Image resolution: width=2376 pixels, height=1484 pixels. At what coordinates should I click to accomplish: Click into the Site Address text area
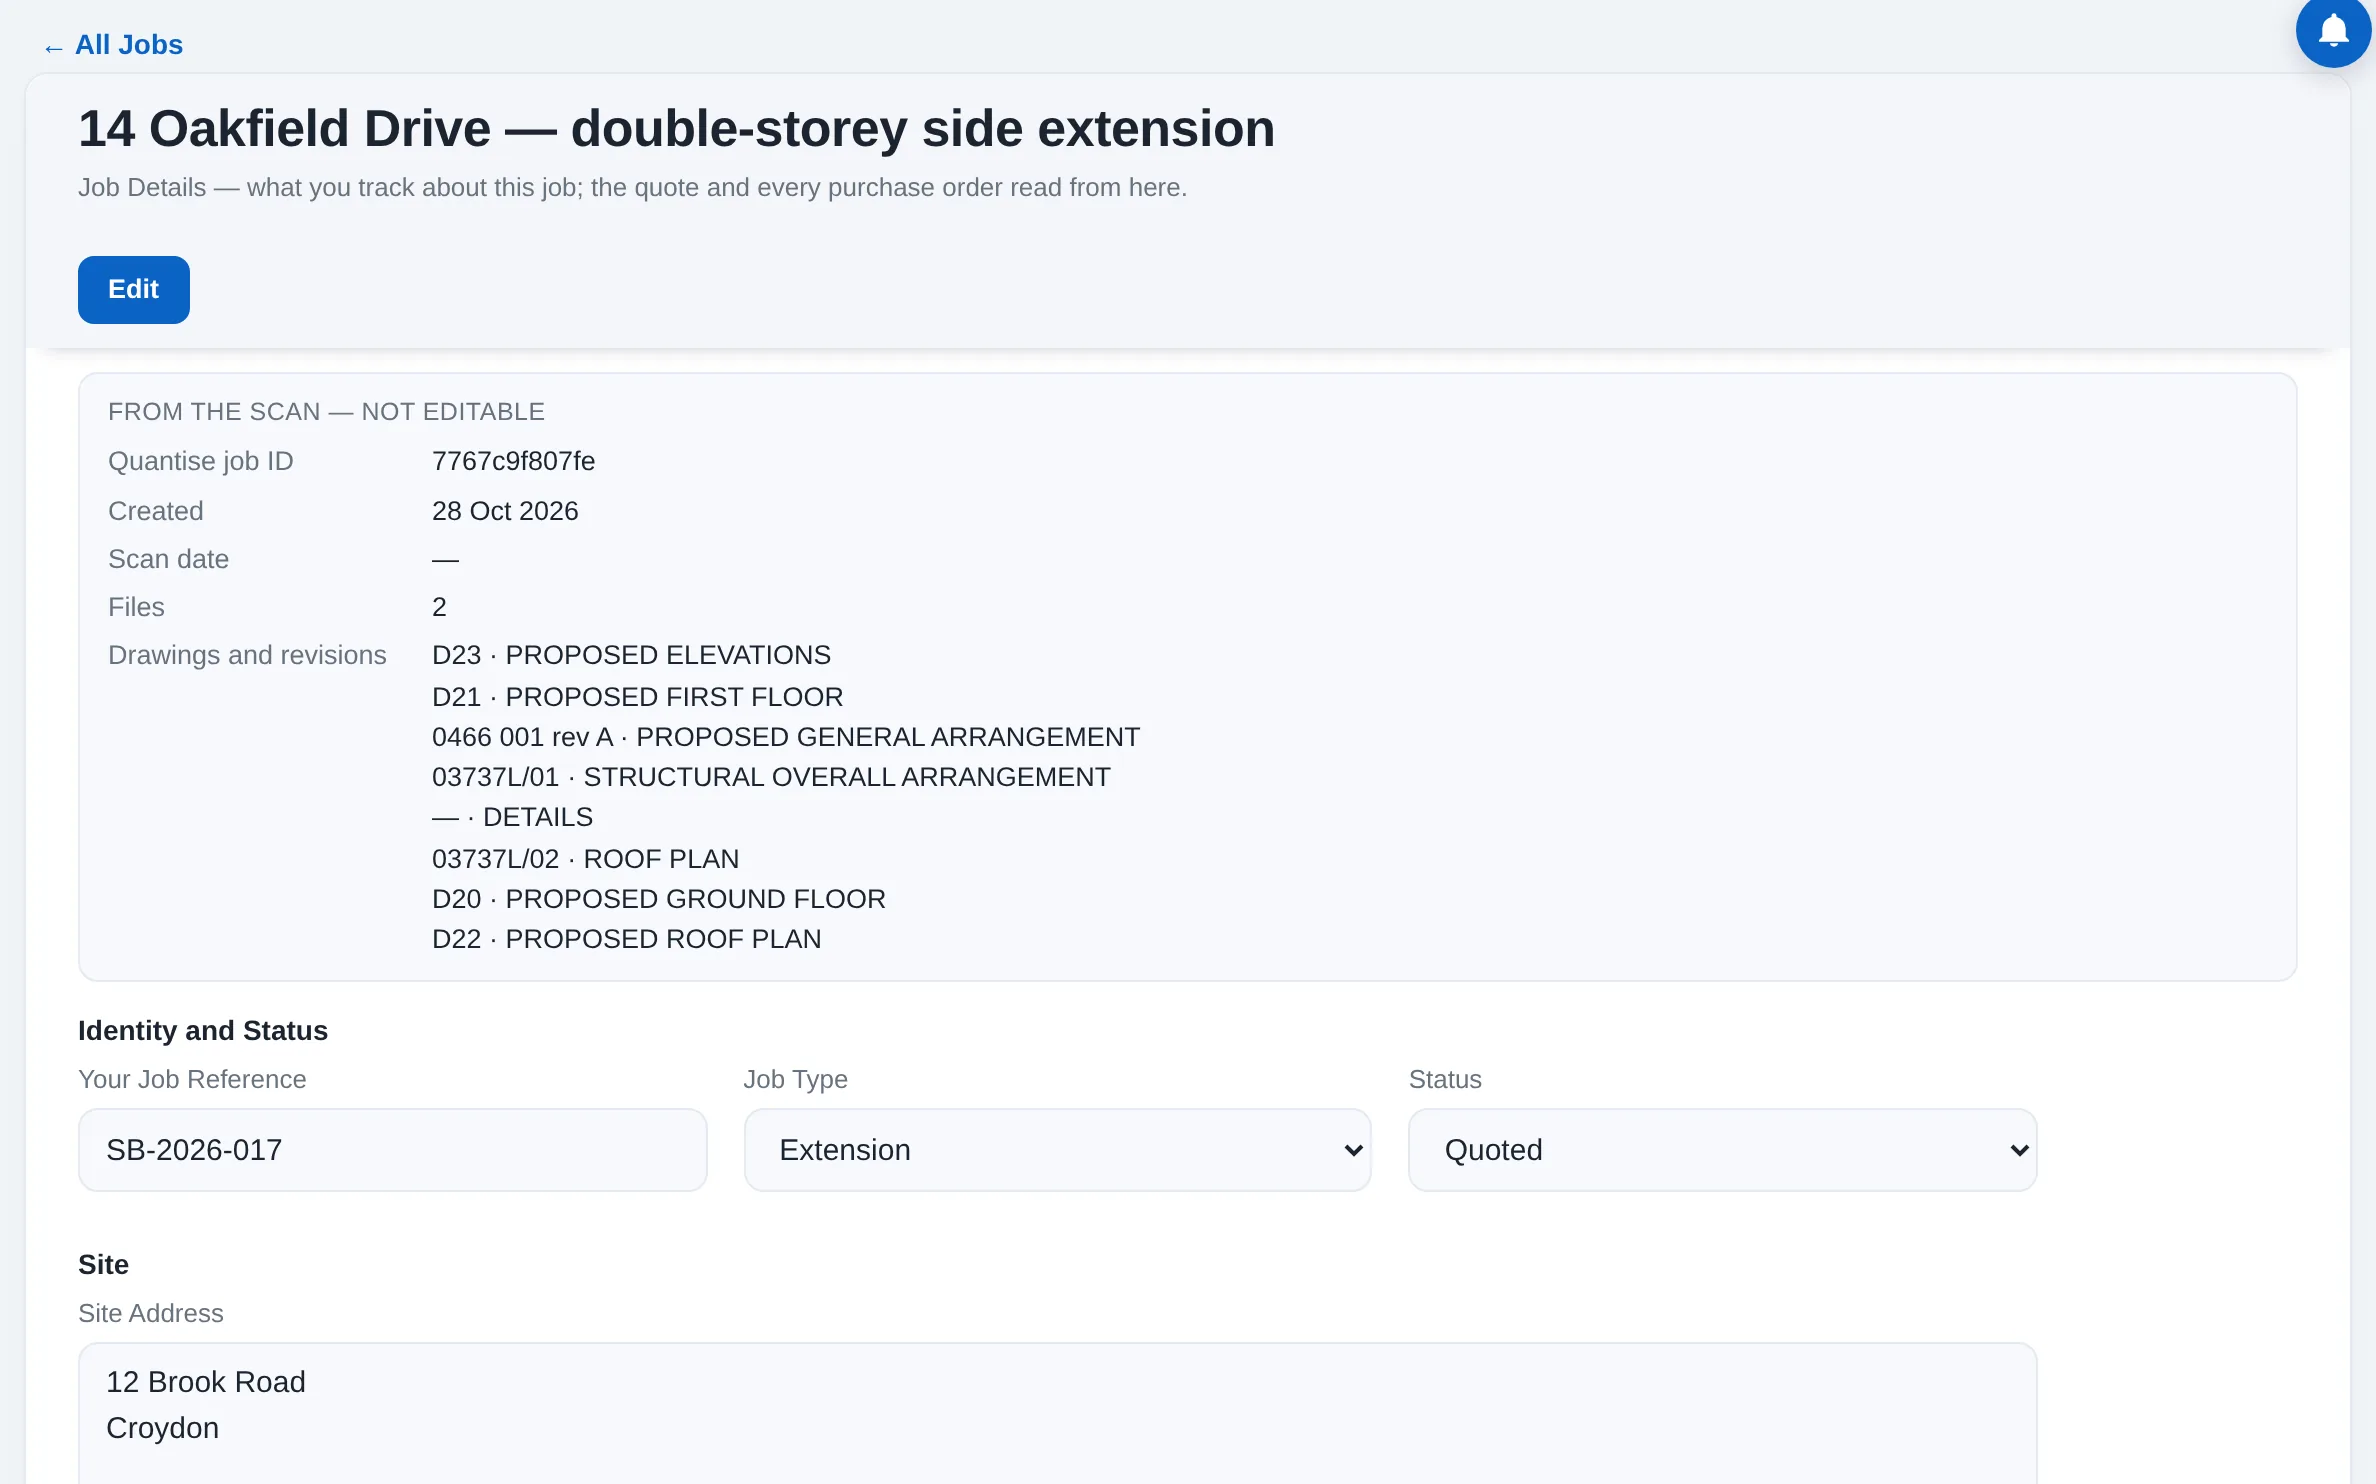pyautogui.click(x=1057, y=1413)
